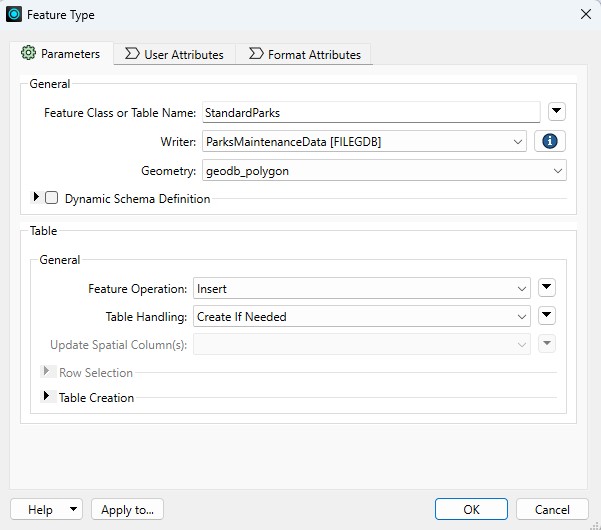Screen dimensions: 601x530
Task: Expand the Table Creation section
Action: click(46, 397)
